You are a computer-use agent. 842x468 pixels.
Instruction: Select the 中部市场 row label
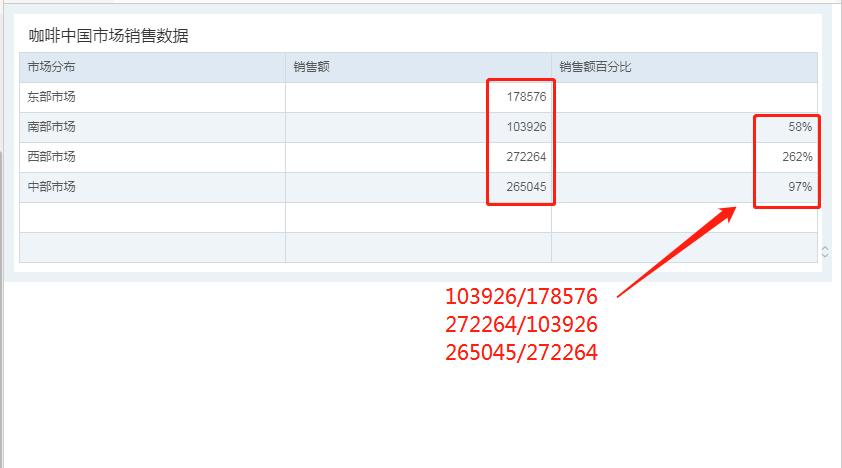point(51,187)
